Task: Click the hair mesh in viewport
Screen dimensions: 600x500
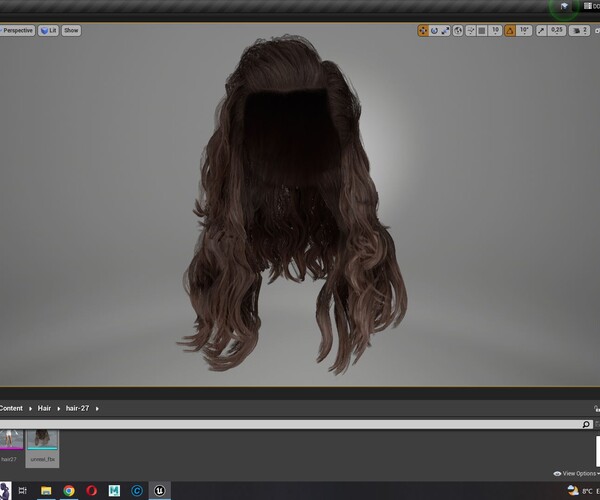Action: click(x=291, y=207)
